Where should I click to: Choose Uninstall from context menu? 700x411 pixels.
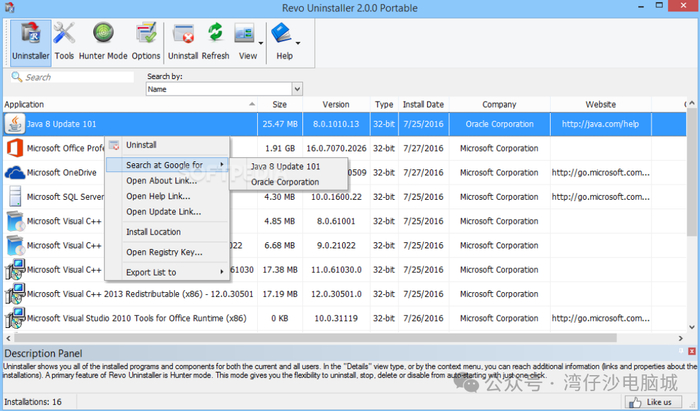pos(167,145)
